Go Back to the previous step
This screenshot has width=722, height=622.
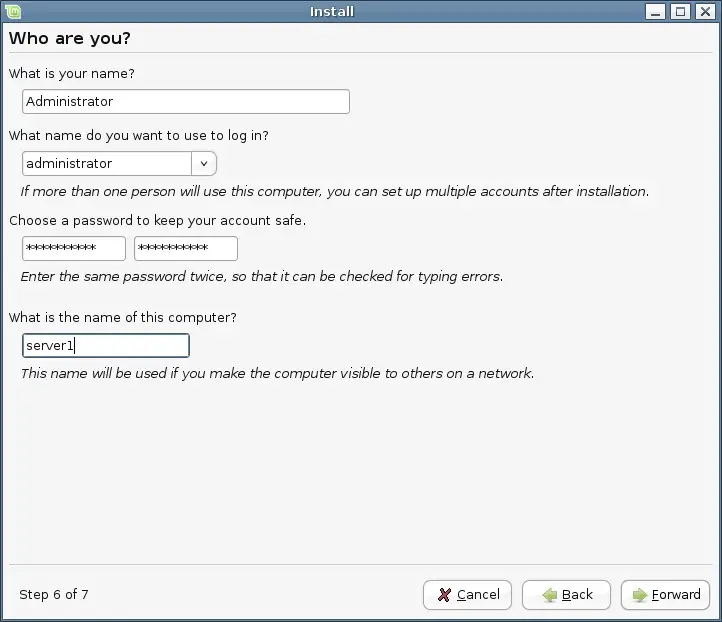[566, 595]
